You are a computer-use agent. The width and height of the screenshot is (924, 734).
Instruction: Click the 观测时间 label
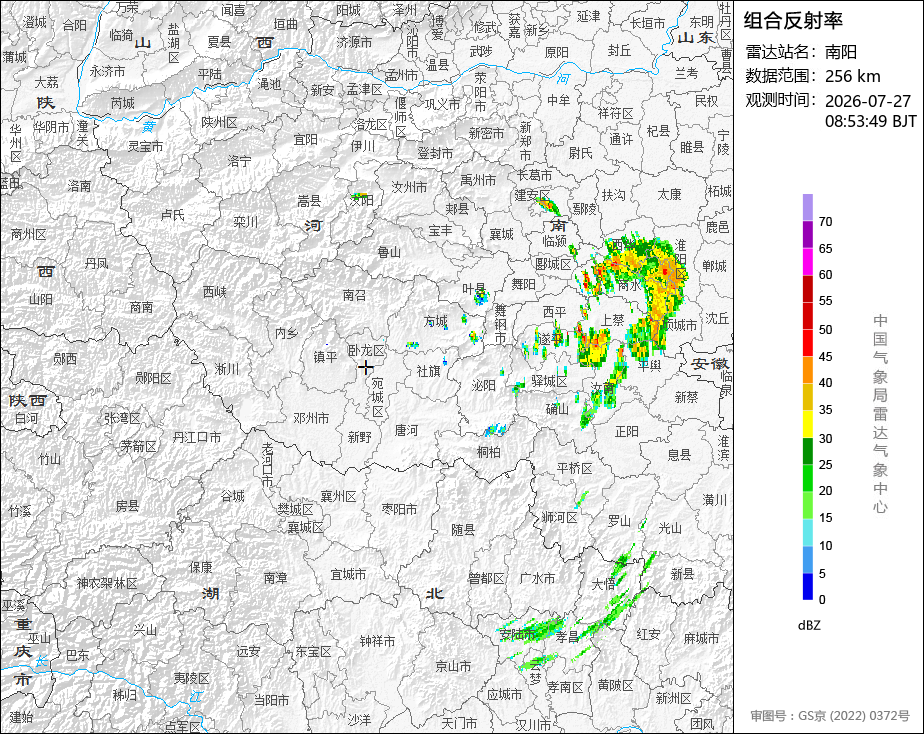click(781, 100)
